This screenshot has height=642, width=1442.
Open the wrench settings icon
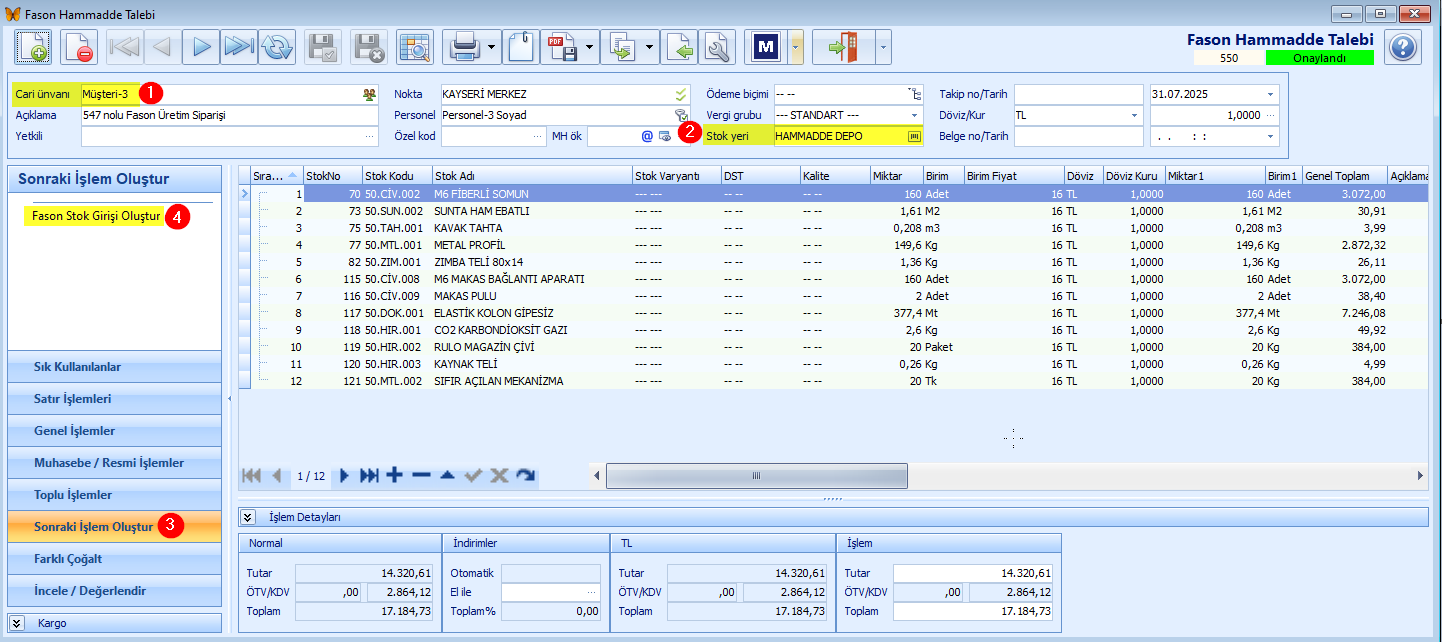[x=717, y=46]
